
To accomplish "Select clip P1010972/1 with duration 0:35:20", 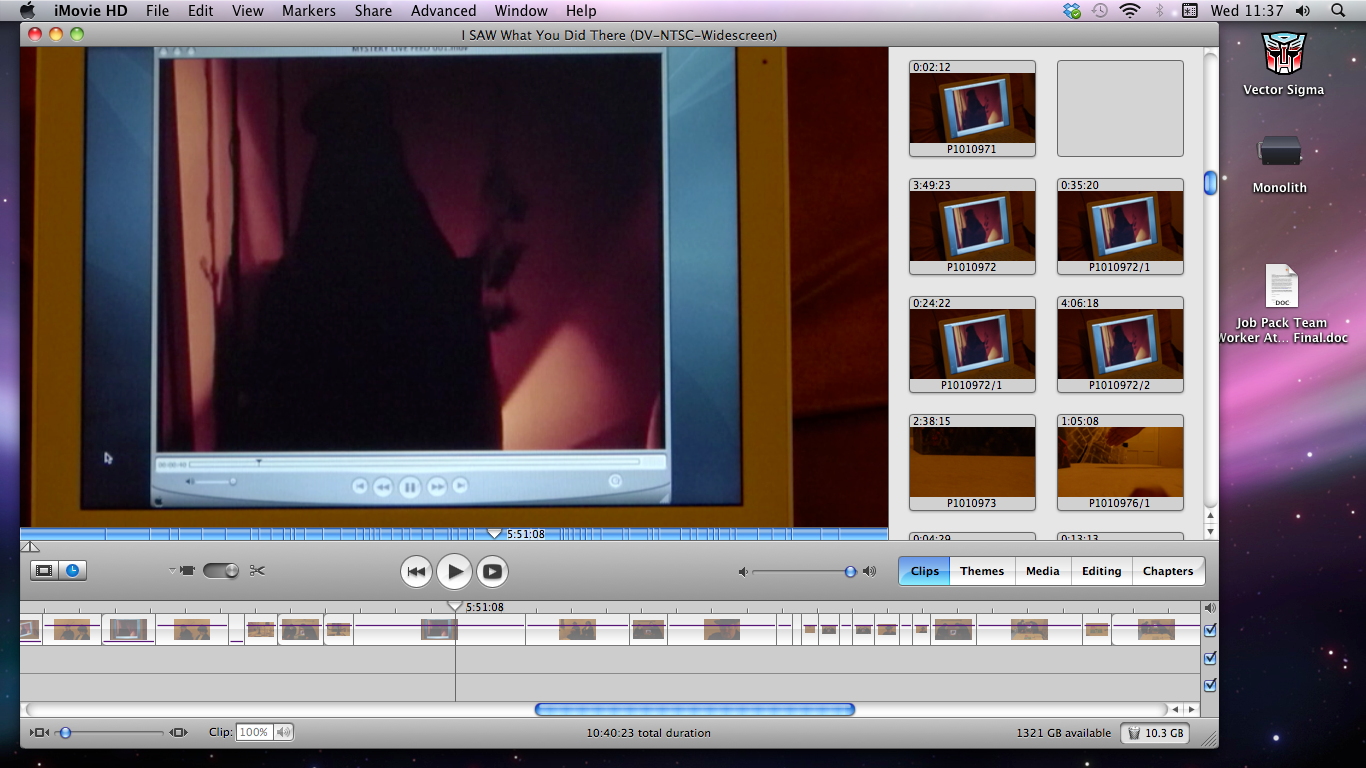I will click(1120, 226).
